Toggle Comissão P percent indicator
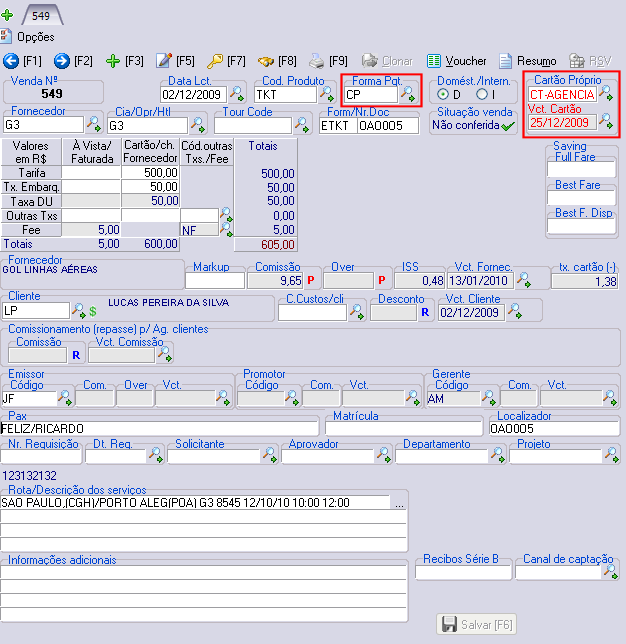 coord(311,281)
